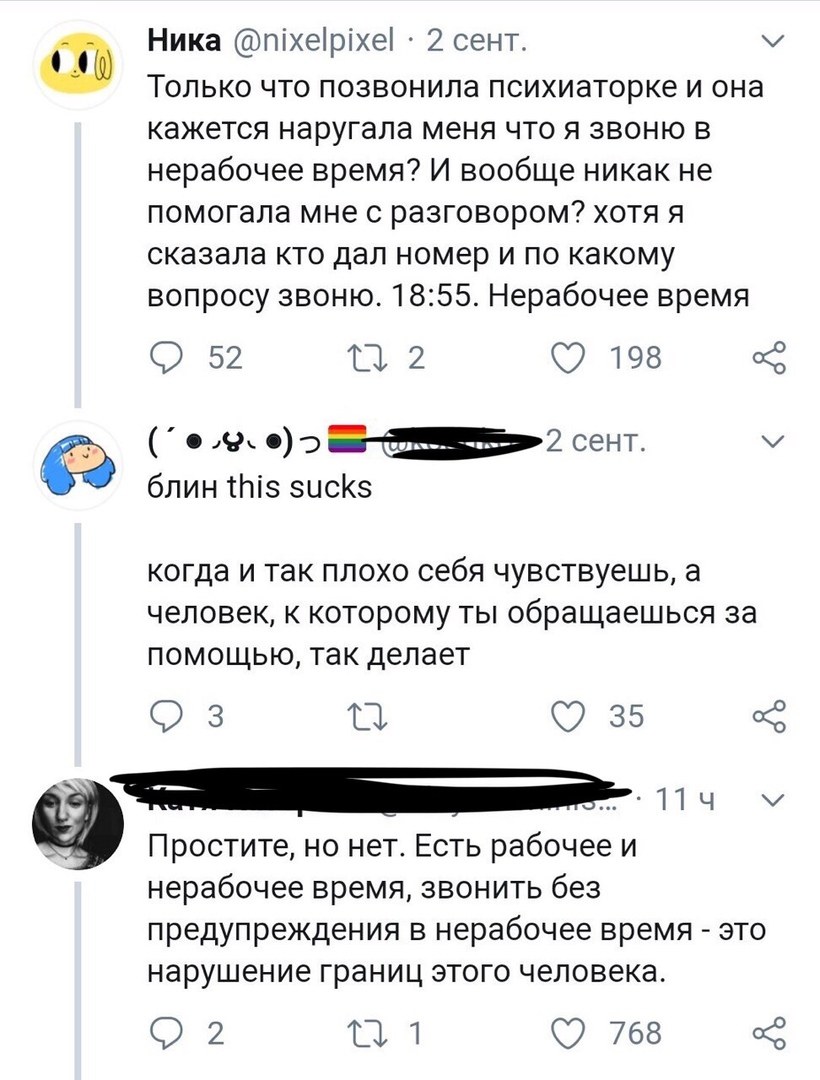Share Ника's tweet
Image resolution: width=820 pixels, height=1080 pixels.
pos(768,358)
